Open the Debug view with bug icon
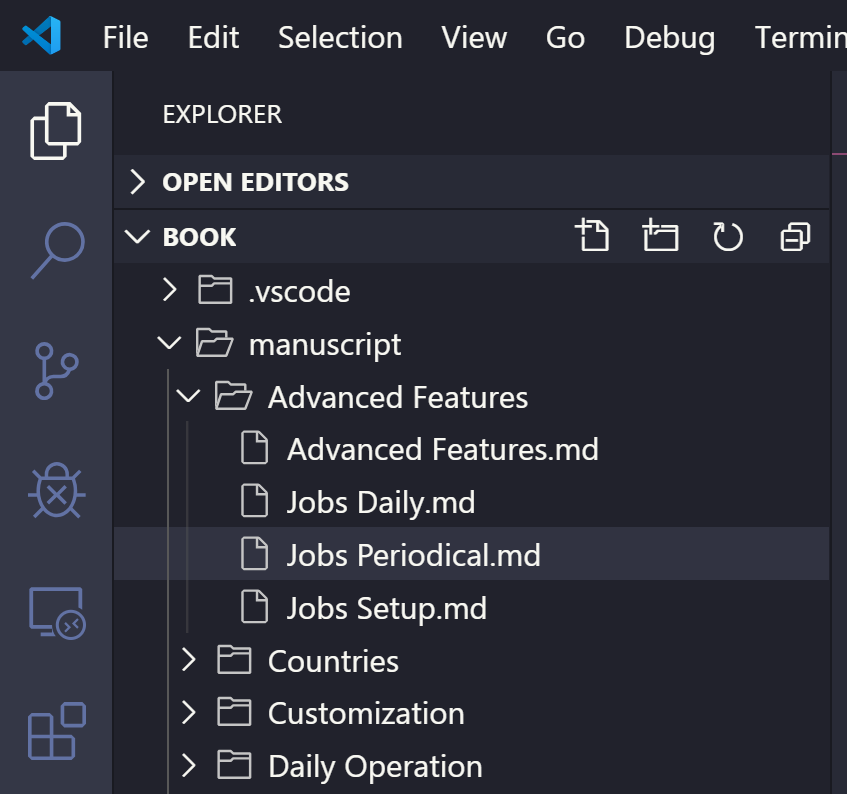Screen dimensions: 847x794 [x=57, y=490]
